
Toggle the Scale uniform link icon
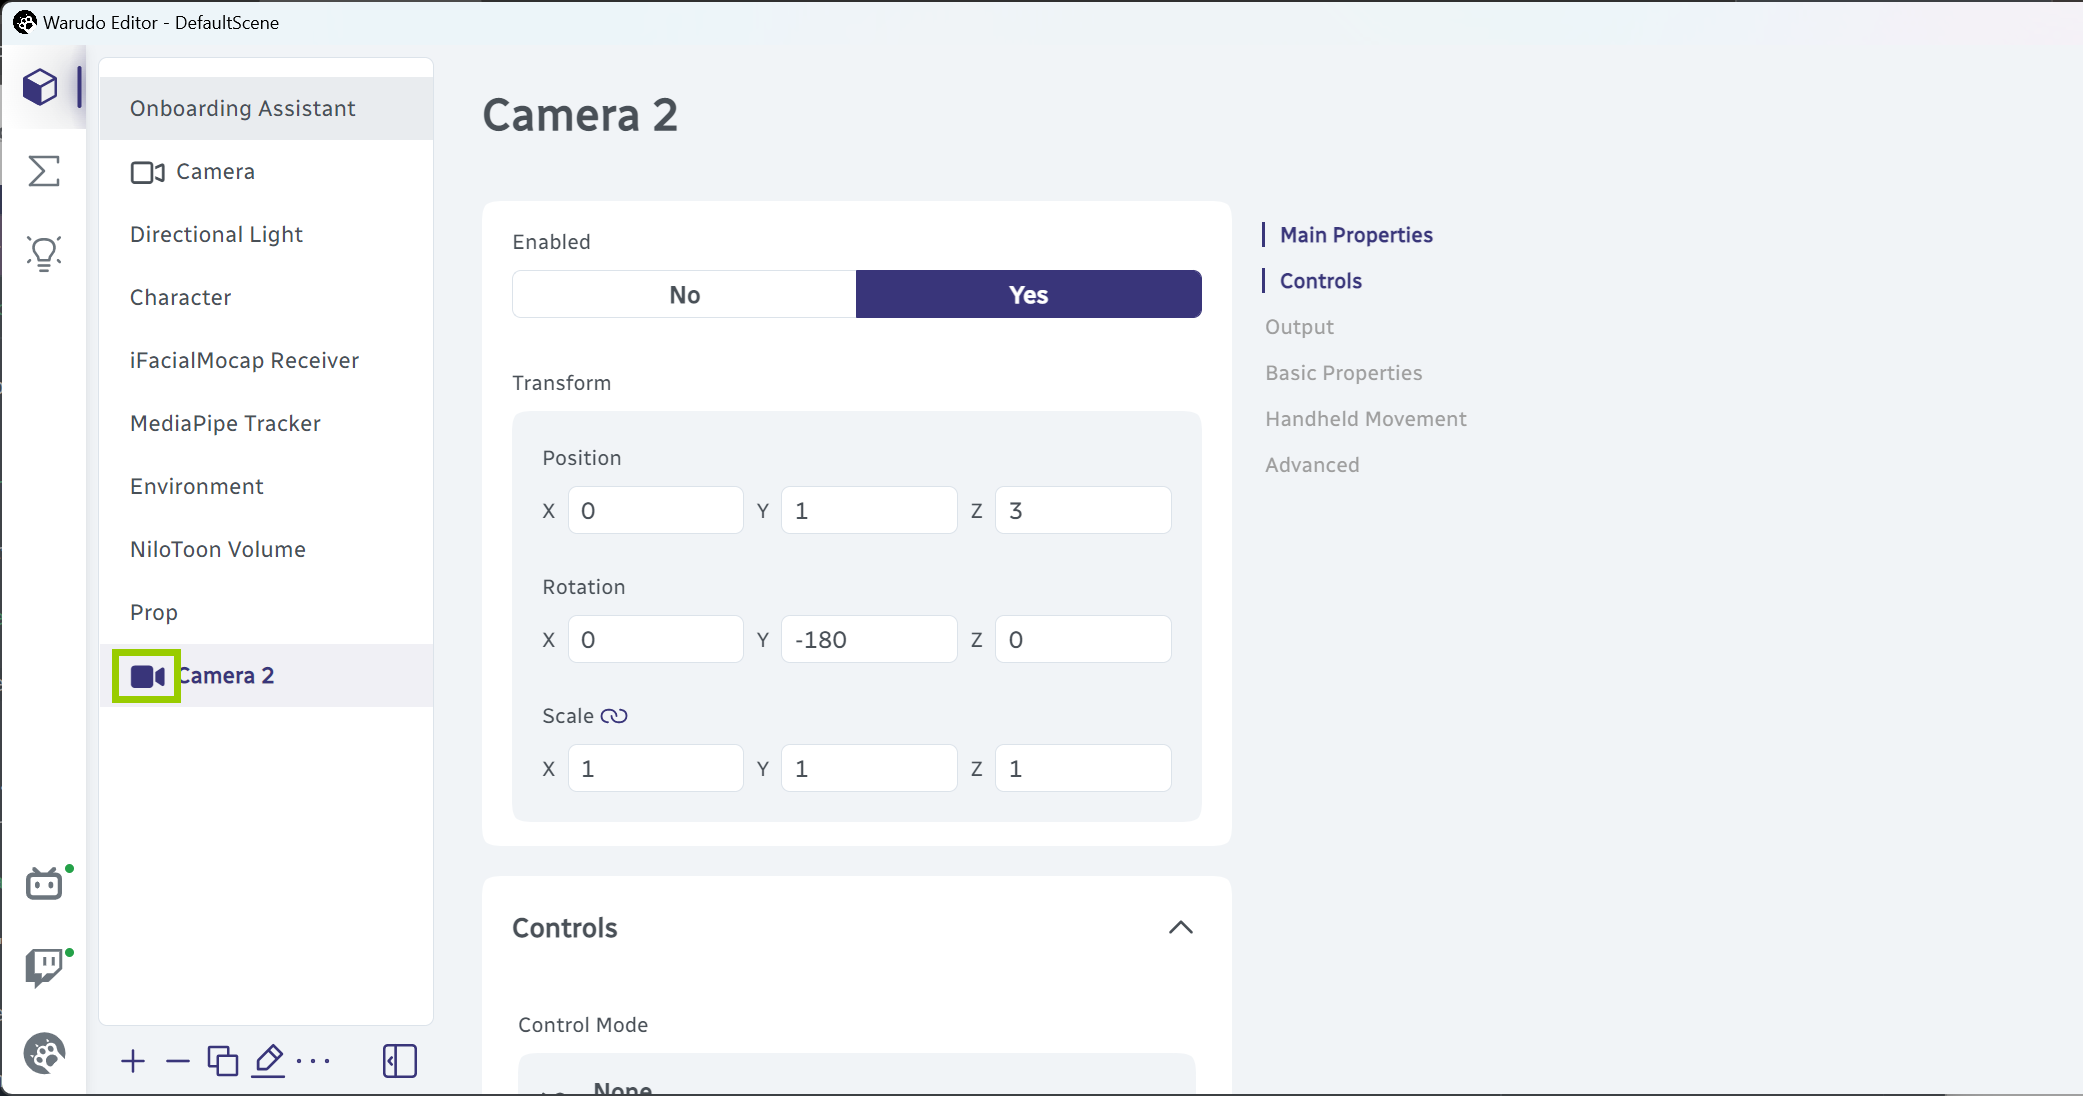(614, 716)
